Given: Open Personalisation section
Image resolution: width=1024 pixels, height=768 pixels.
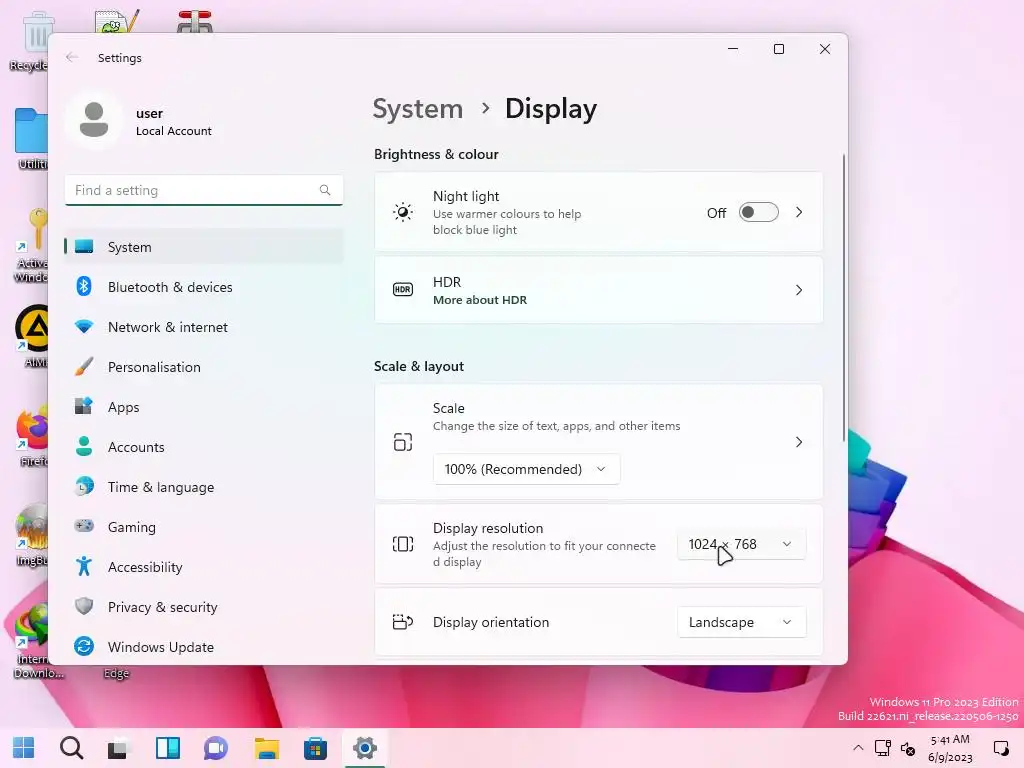Looking at the screenshot, I should 204,367.
